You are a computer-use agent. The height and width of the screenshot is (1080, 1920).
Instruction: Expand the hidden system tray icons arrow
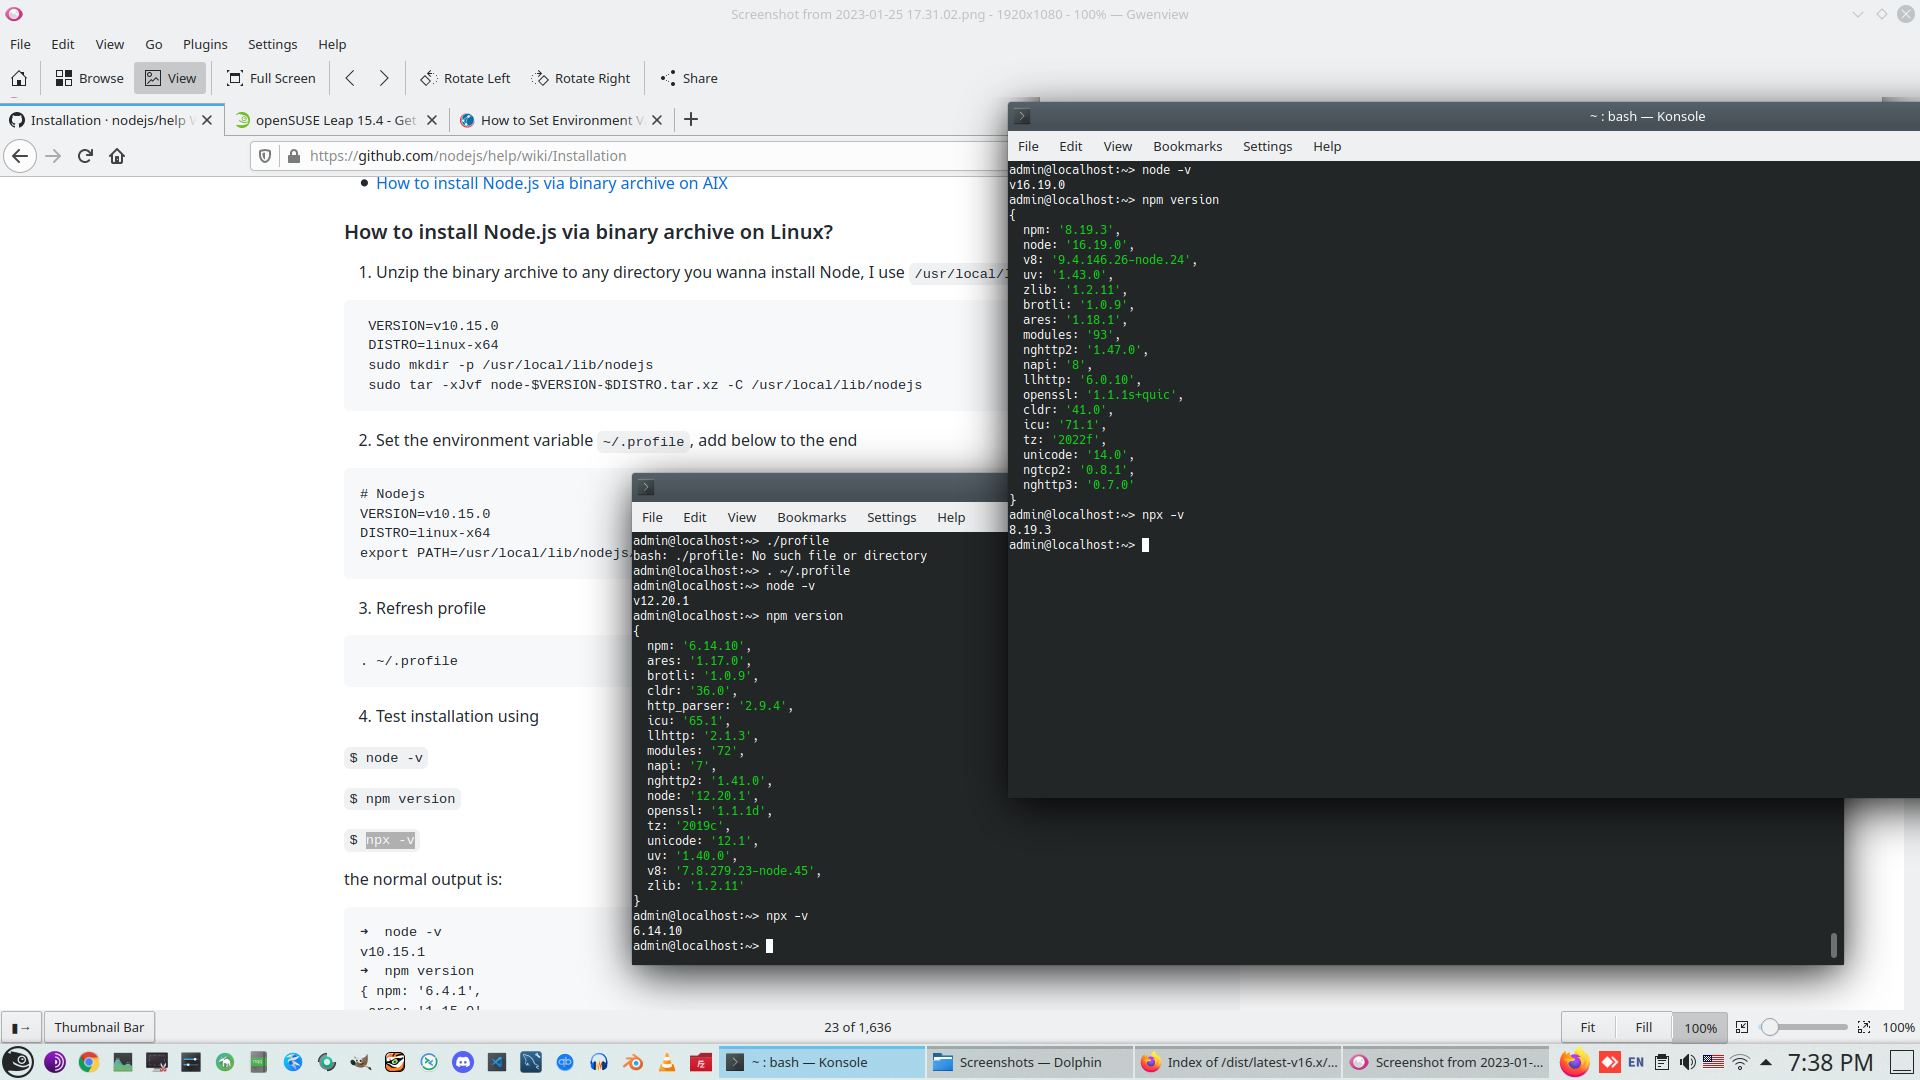coord(1766,1062)
